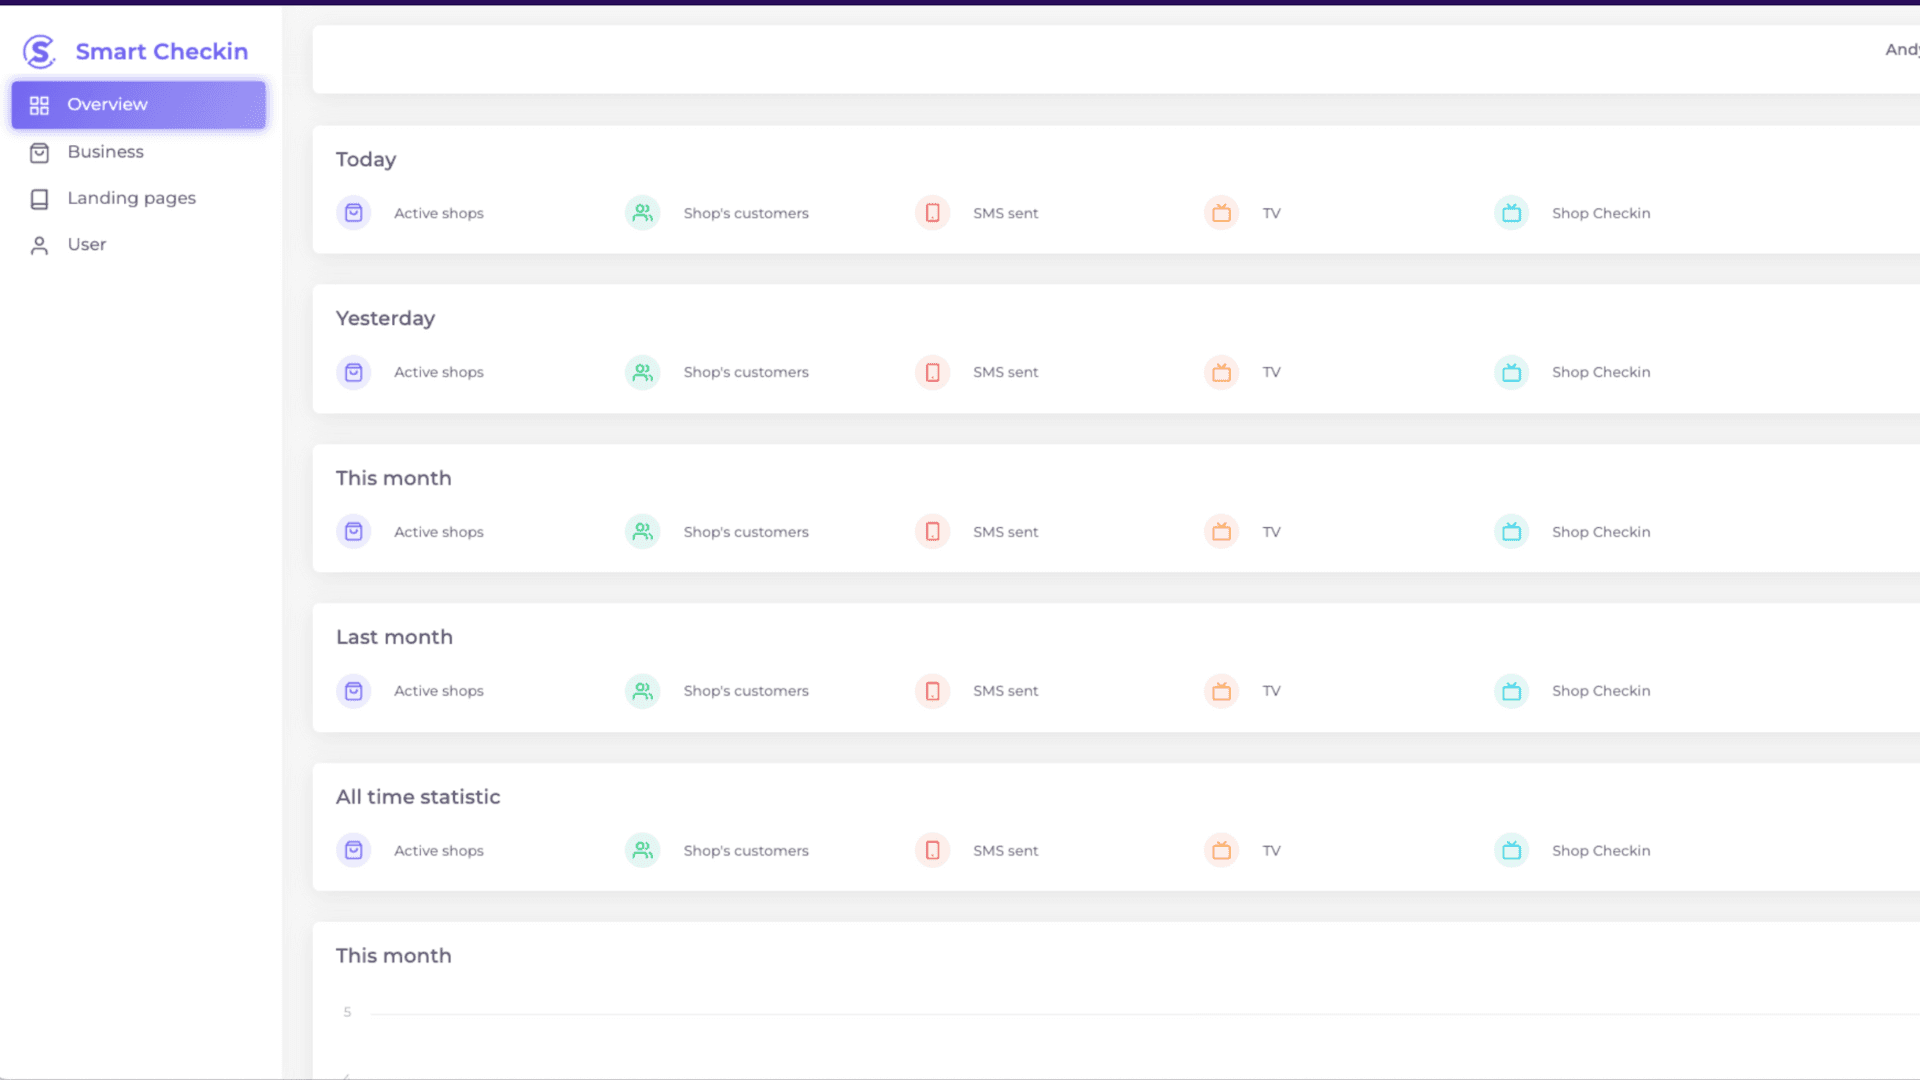Click the Business shopping-bag icon
Image resolution: width=1920 pixels, height=1080 pixels.
[x=39, y=152]
